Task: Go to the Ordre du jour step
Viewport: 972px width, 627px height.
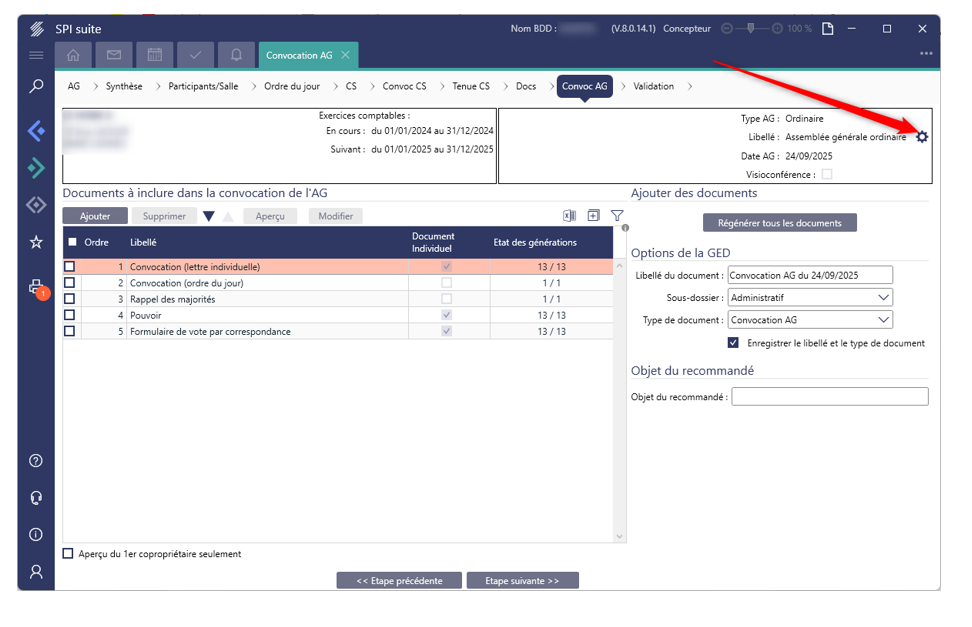Action: [x=291, y=87]
